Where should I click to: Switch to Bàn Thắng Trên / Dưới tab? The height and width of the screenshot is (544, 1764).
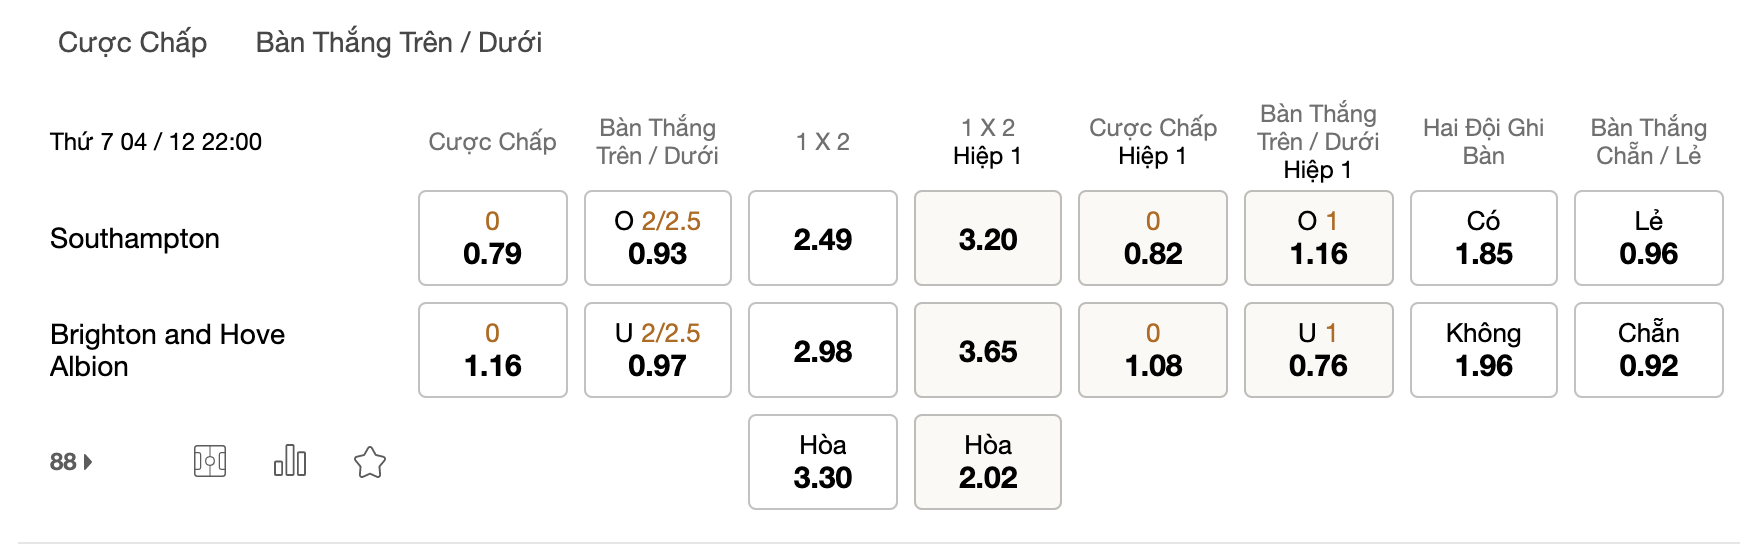click(x=399, y=42)
